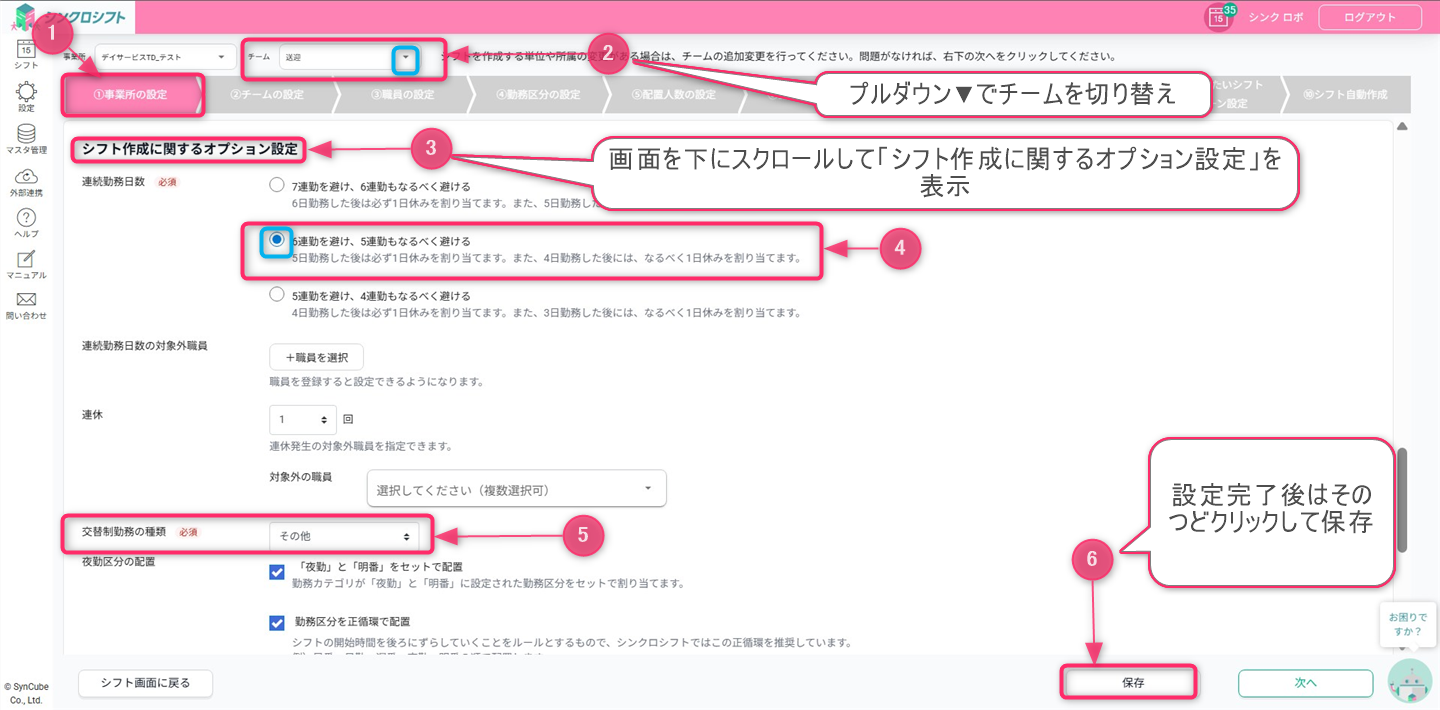1440x710 pixels.
Task: Click the ＋職員を選択 button
Action: (x=316, y=357)
